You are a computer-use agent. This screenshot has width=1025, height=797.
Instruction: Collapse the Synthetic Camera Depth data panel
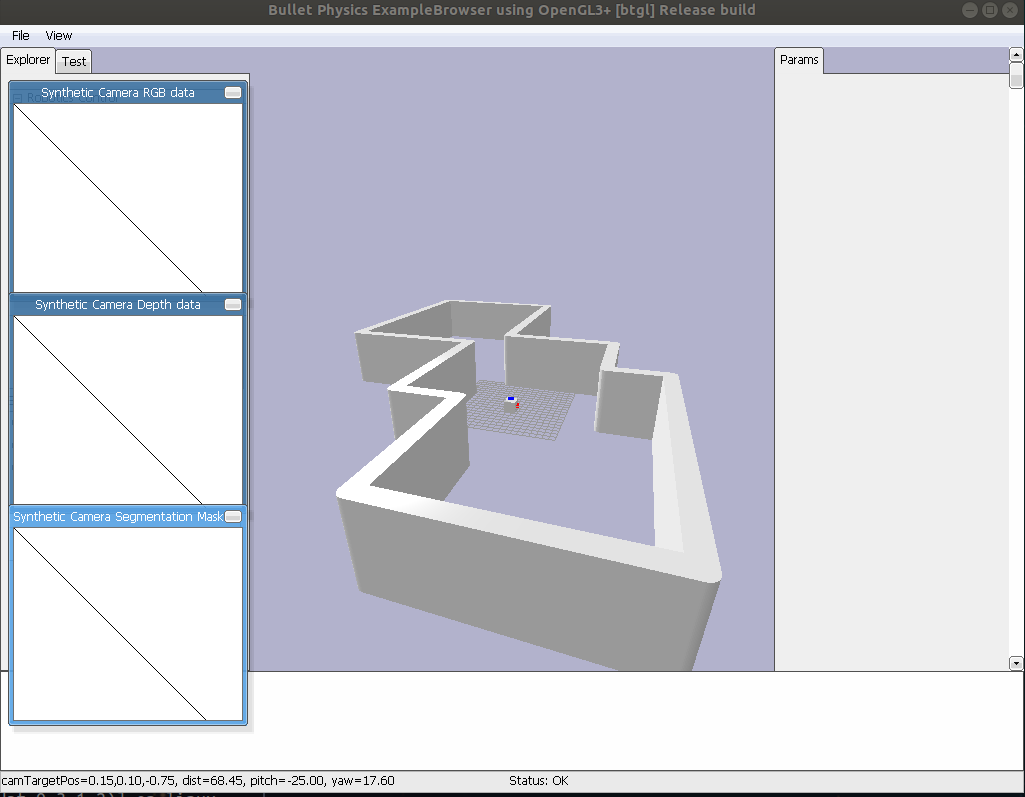232,305
